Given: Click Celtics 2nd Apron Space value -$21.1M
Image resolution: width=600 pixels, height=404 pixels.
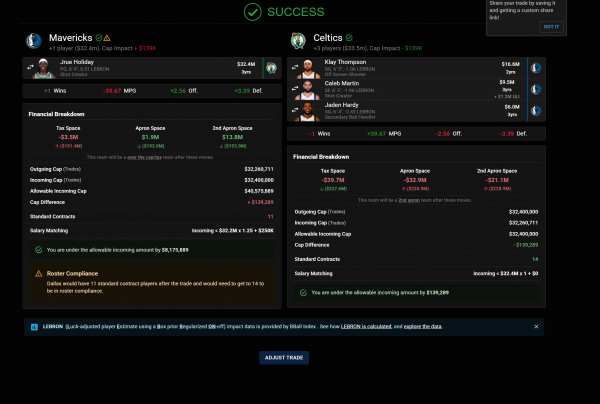Looking at the screenshot, I should [x=497, y=180].
